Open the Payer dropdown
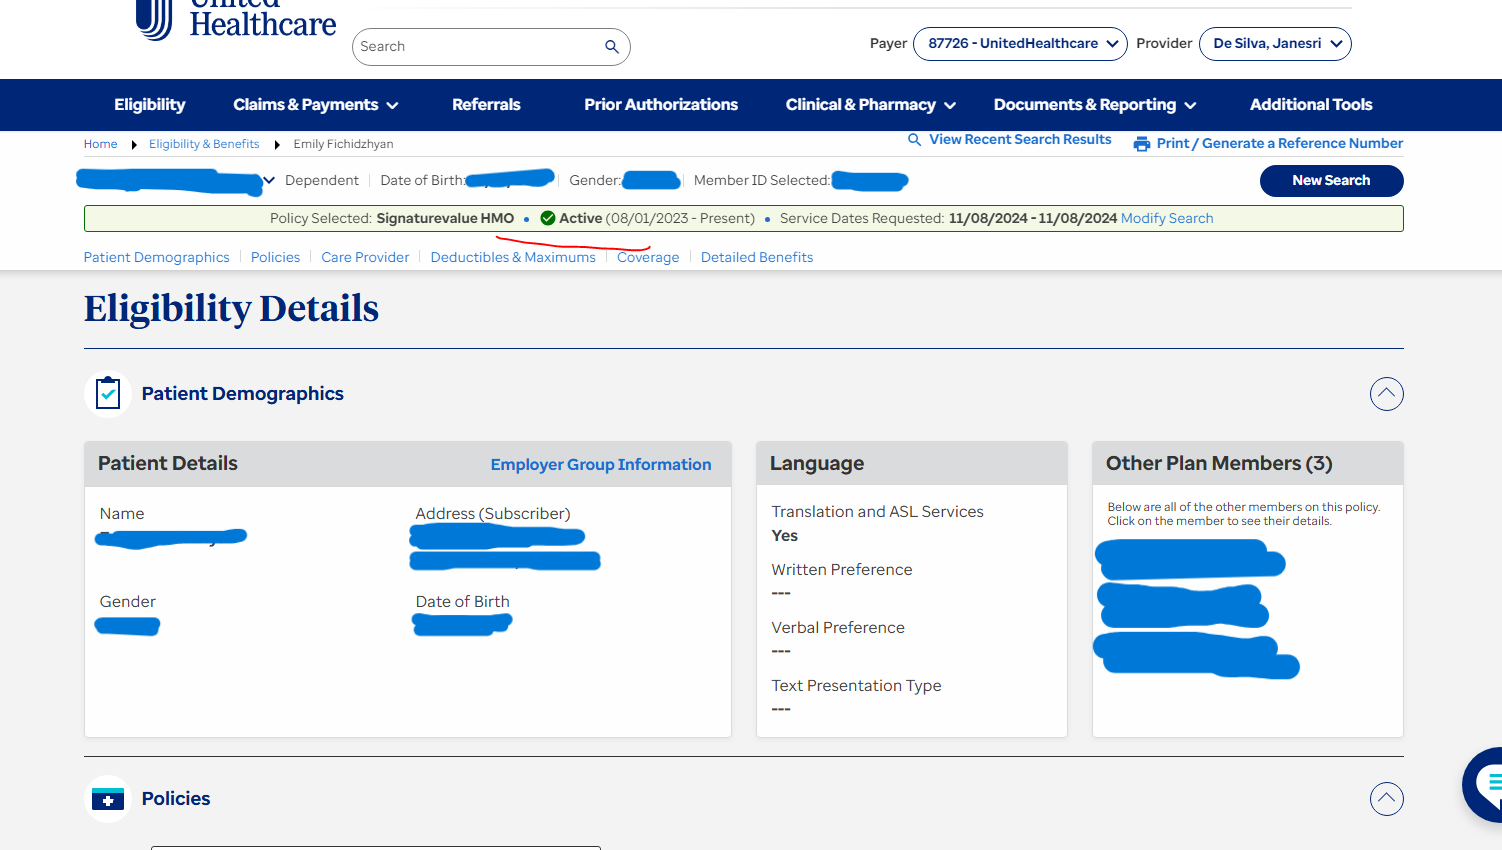The width and height of the screenshot is (1502, 850). click(x=1020, y=44)
